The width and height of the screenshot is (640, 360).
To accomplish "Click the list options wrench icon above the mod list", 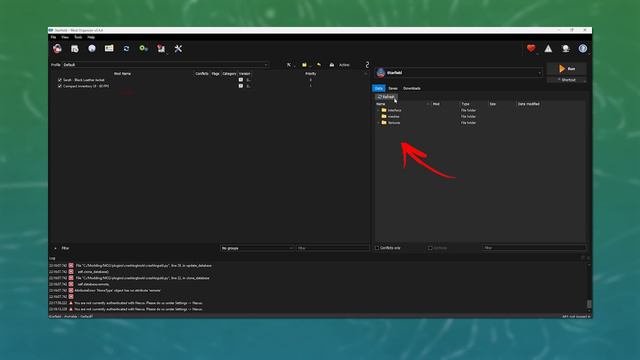I will click(x=289, y=64).
